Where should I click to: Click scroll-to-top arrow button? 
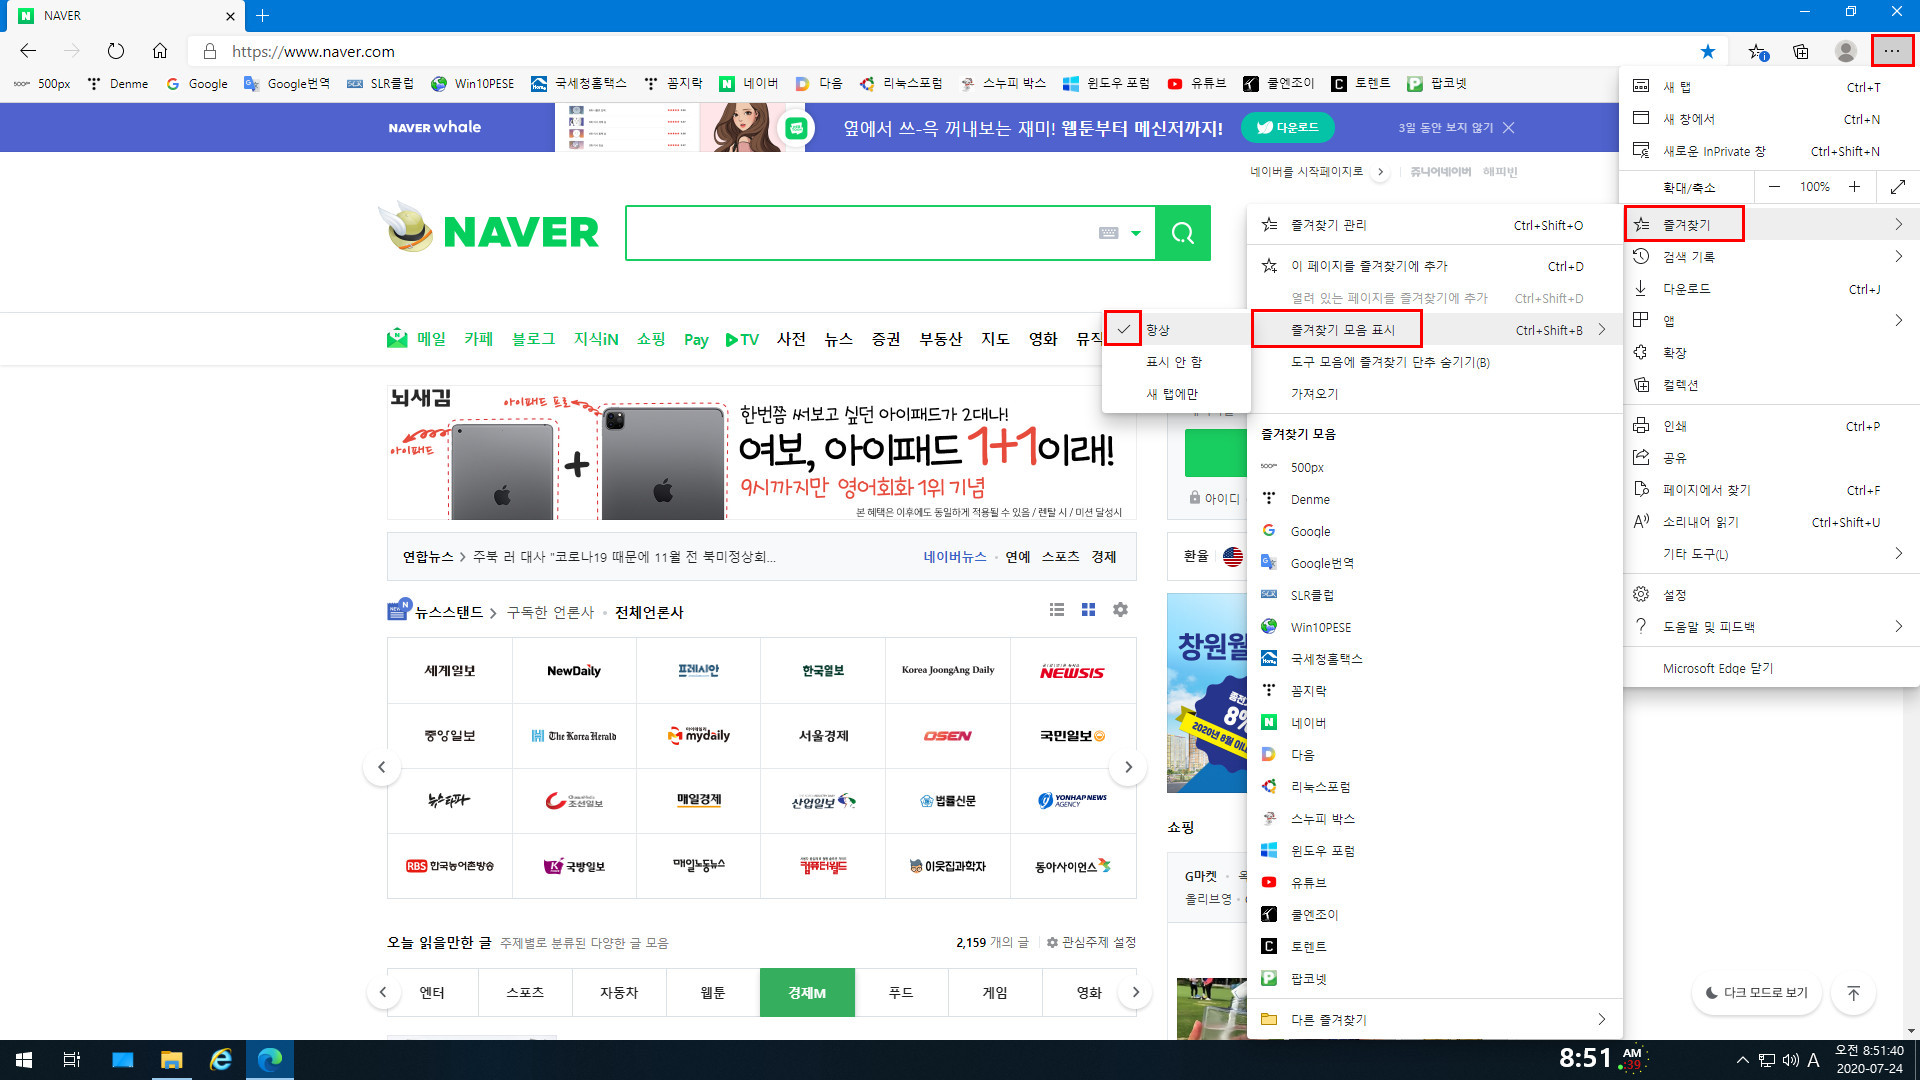tap(1853, 993)
